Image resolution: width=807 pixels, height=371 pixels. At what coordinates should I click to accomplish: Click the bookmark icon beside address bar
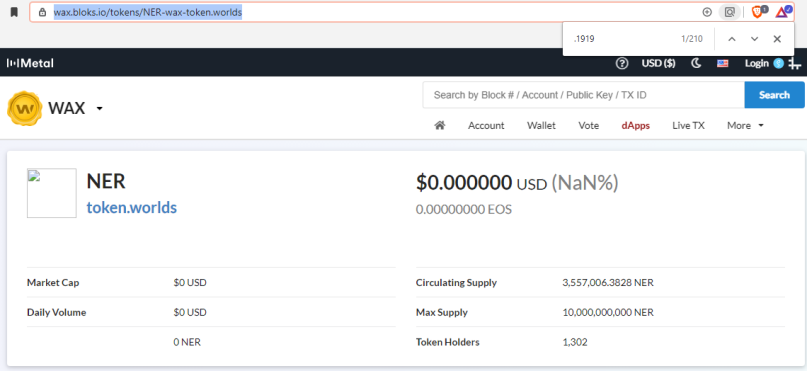point(14,12)
